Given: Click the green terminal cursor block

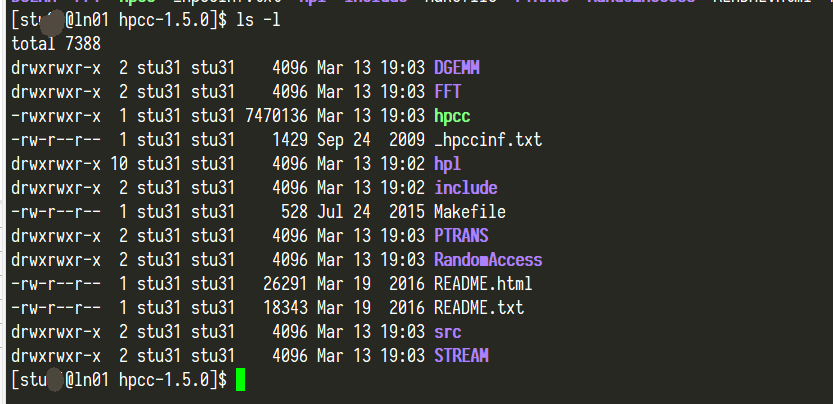Looking at the screenshot, I should [239, 380].
